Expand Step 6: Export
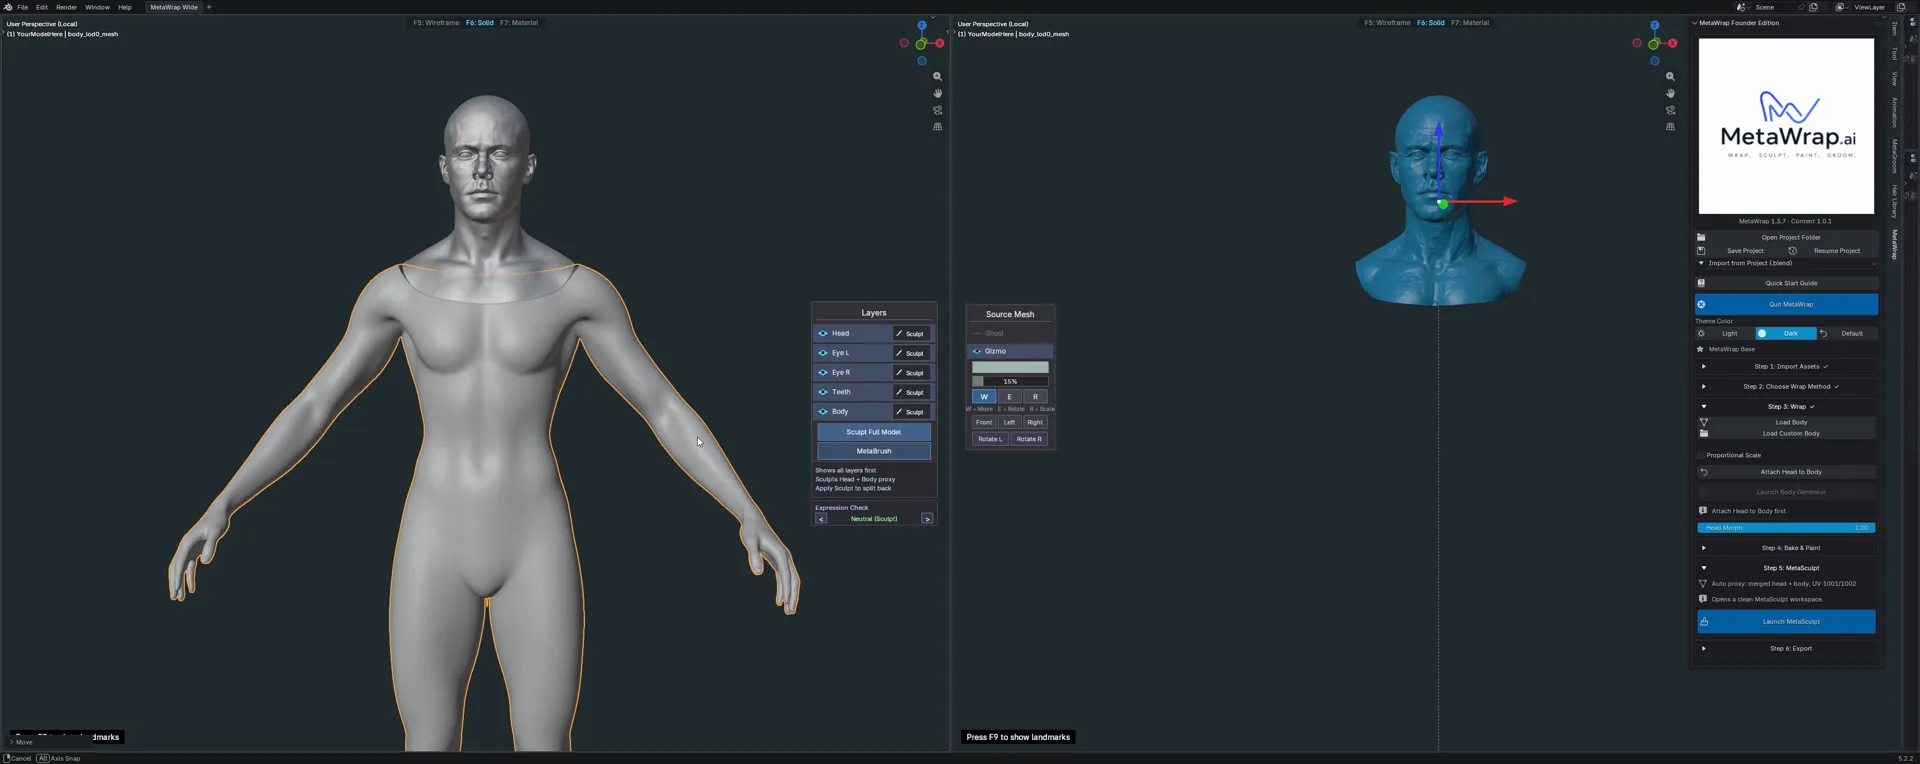This screenshot has width=1920, height=764. pyautogui.click(x=1787, y=648)
